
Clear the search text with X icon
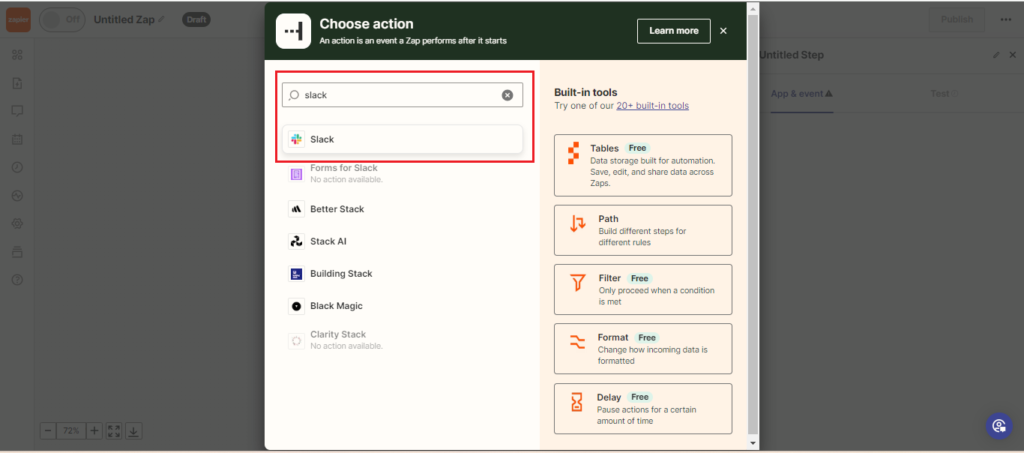pyautogui.click(x=507, y=95)
